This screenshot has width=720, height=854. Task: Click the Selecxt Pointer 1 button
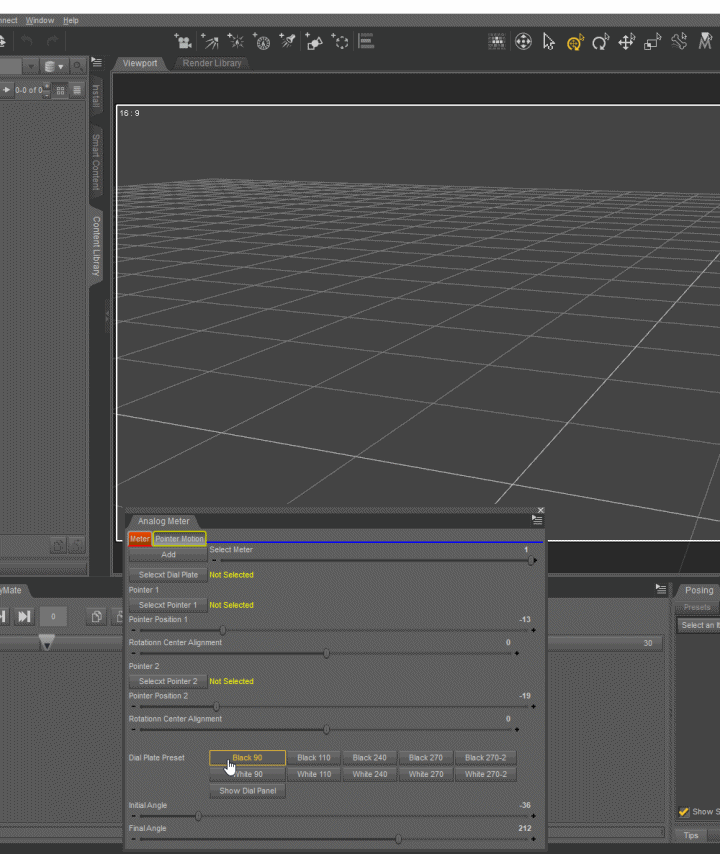click(x=168, y=605)
